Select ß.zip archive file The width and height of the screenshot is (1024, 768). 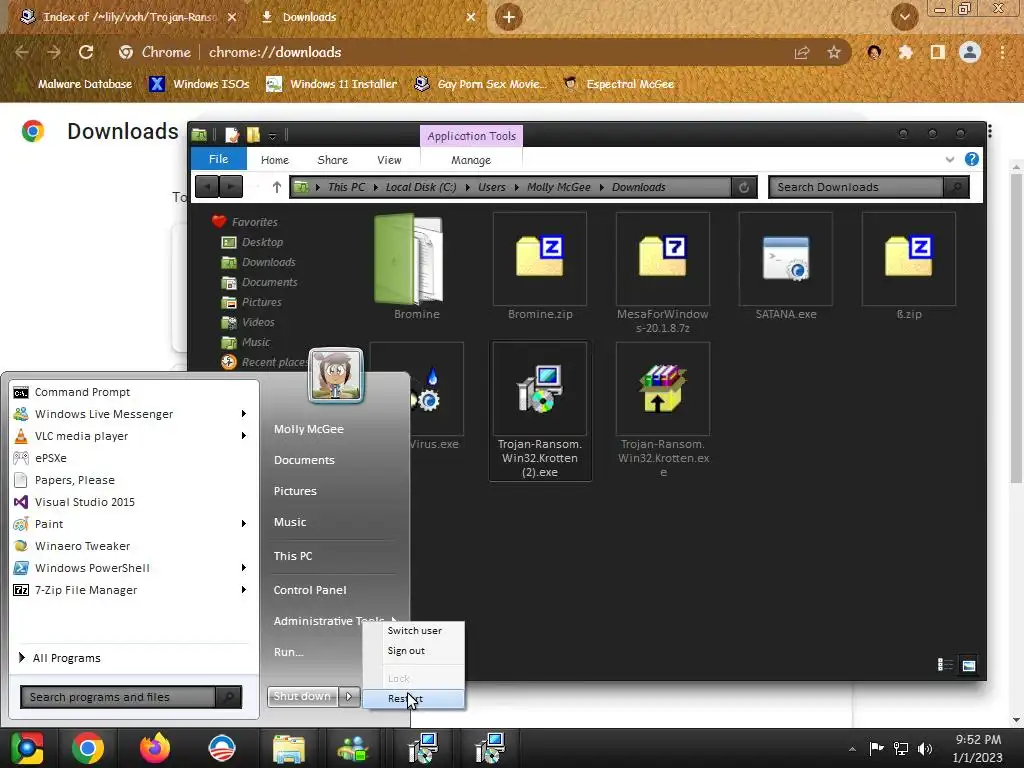point(908,266)
